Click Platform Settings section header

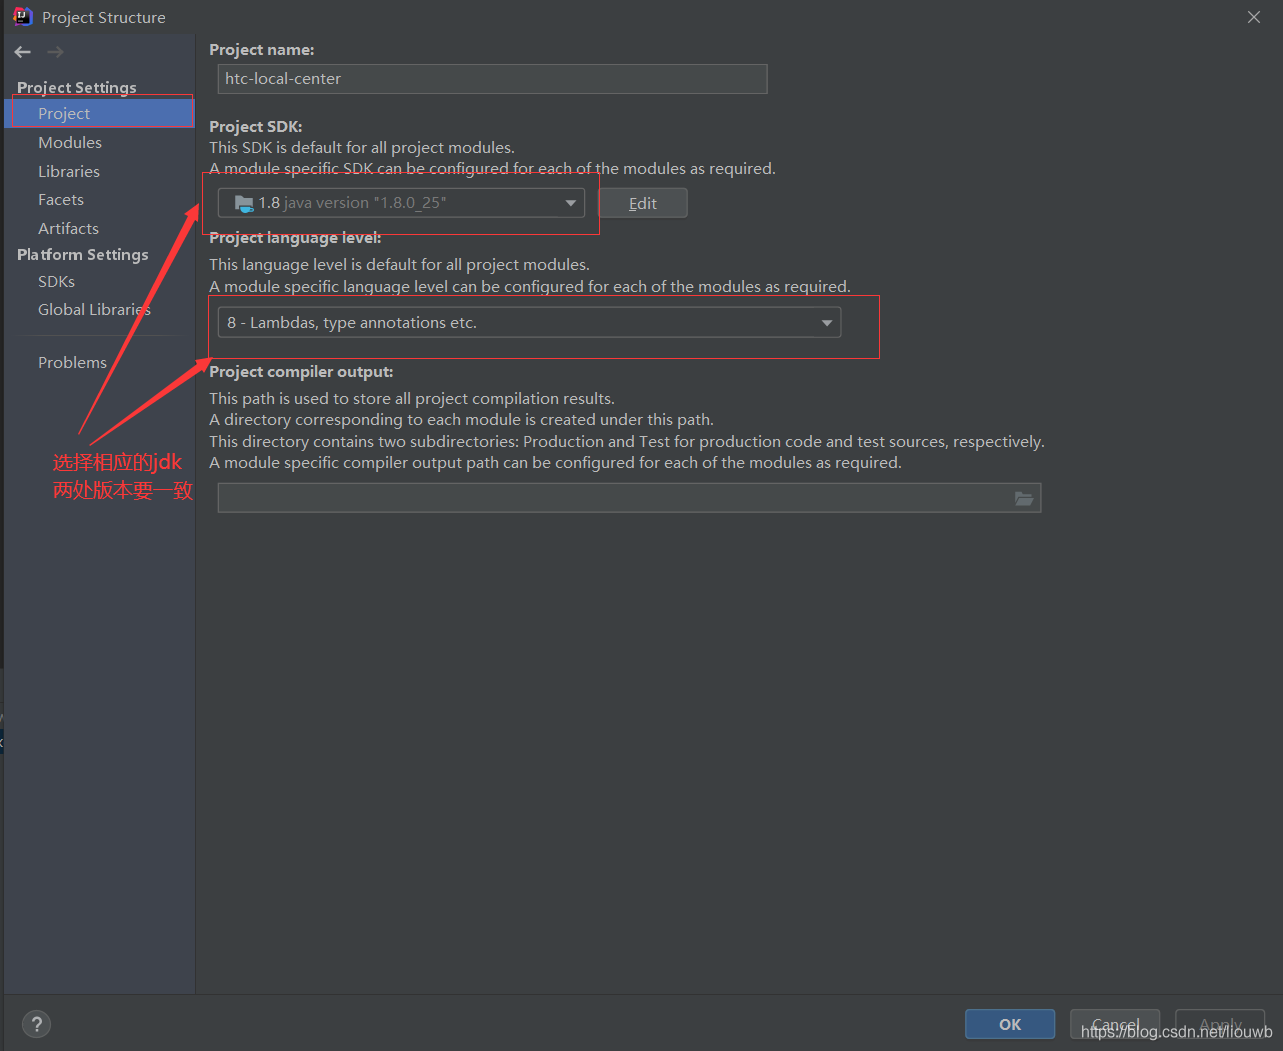(x=83, y=255)
